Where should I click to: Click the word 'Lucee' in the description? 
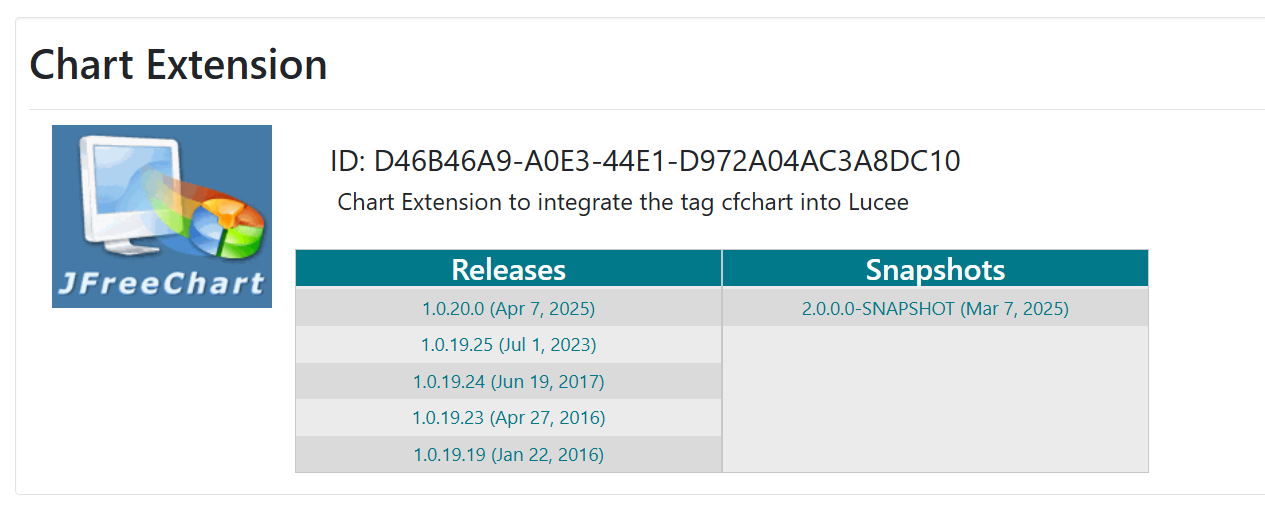pyautogui.click(x=878, y=202)
